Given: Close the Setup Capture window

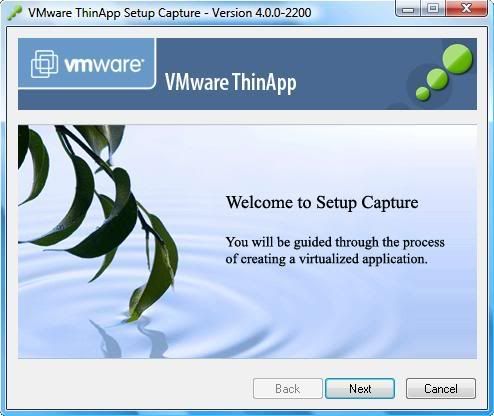Looking at the screenshot, I should [467, 8].
